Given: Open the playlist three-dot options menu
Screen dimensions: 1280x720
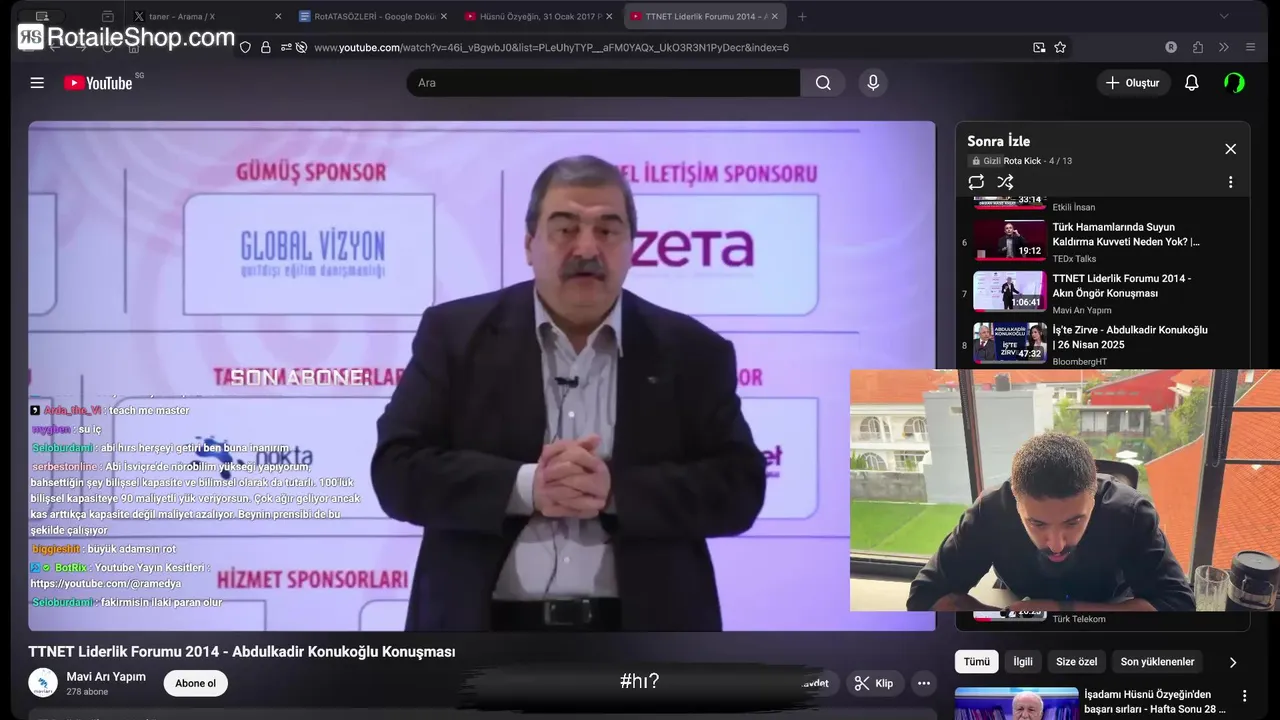Looking at the screenshot, I should pyautogui.click(x=1230, y=182).
